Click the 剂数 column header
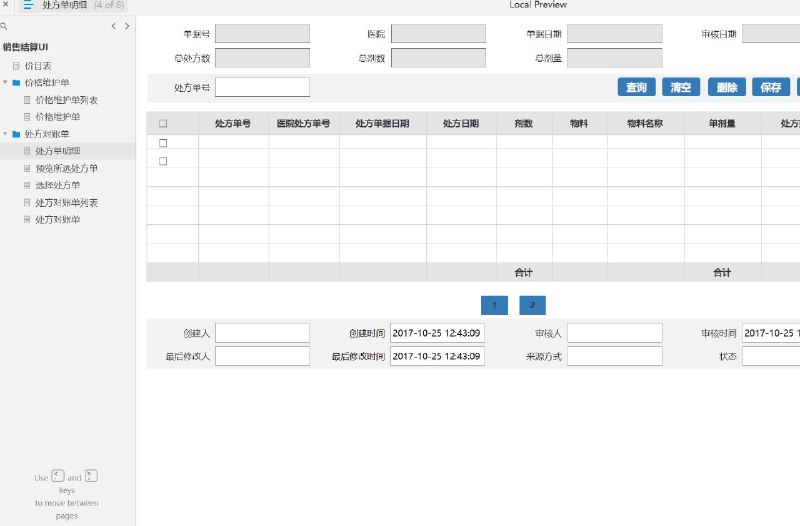Screen dimensions: 800x526 524,123
